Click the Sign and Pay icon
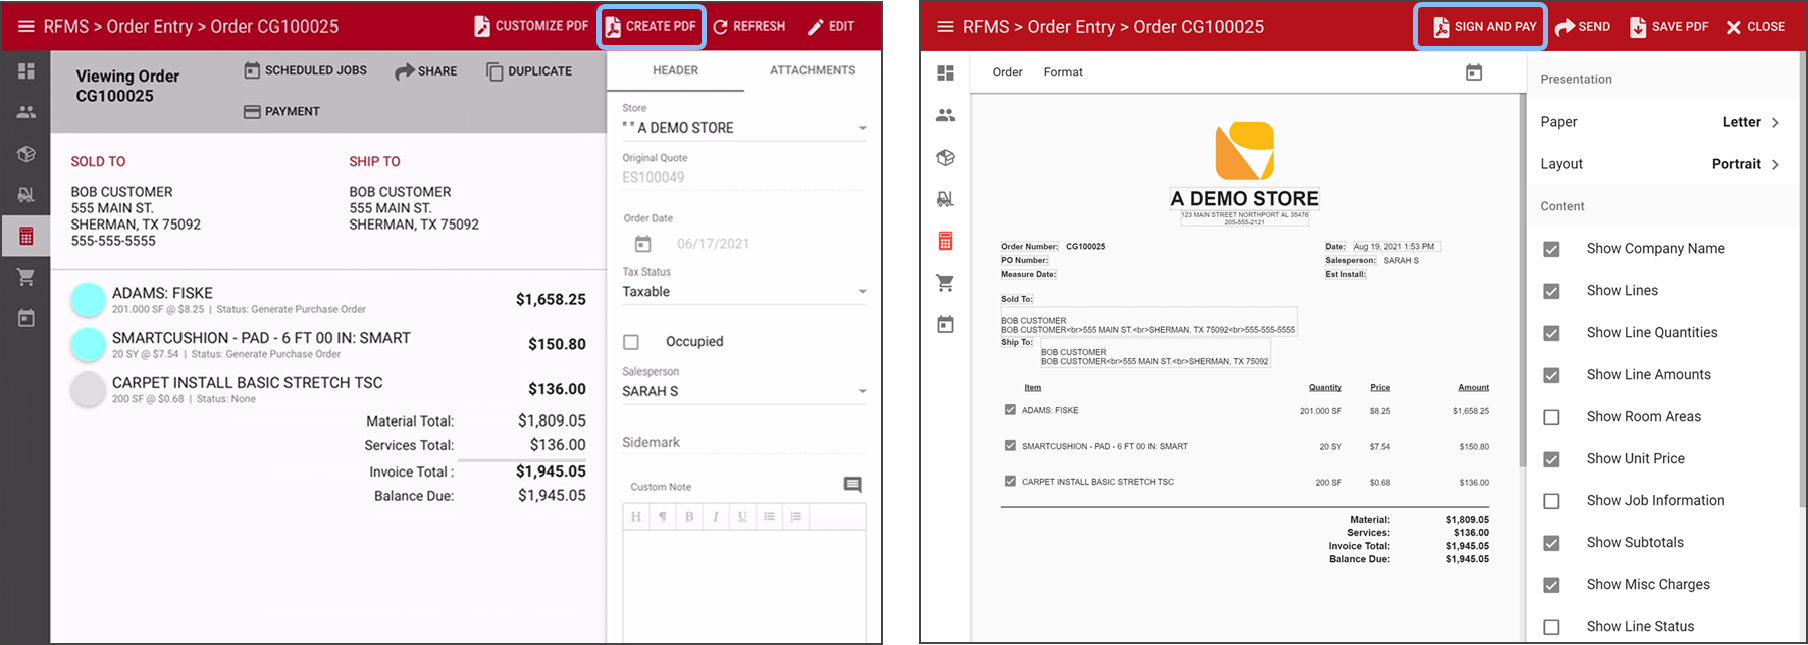Viewport: 1808px width, 645px height. click(1441, 27)
